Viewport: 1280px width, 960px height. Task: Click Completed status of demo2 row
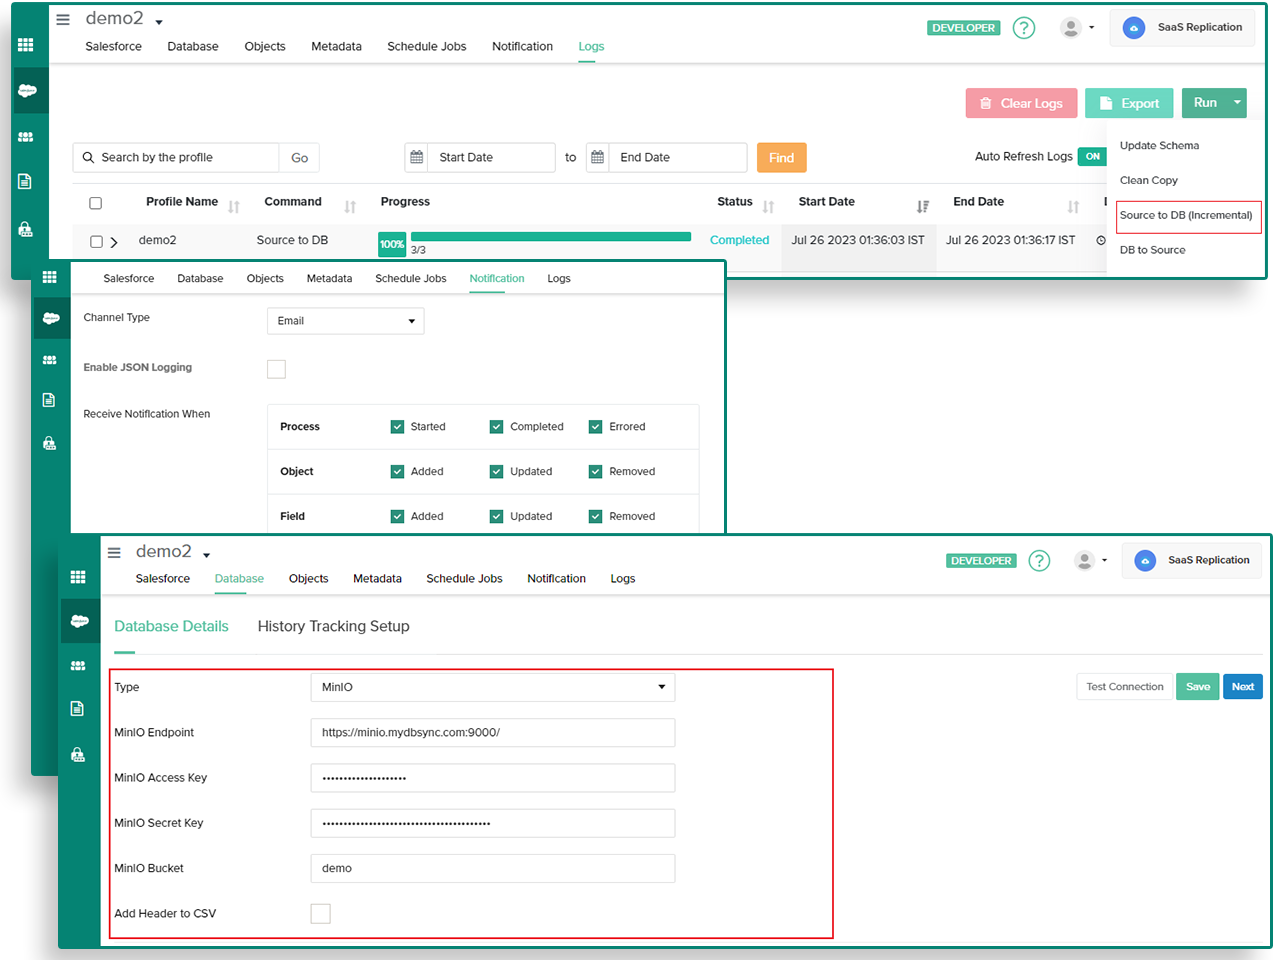(739, 240)
